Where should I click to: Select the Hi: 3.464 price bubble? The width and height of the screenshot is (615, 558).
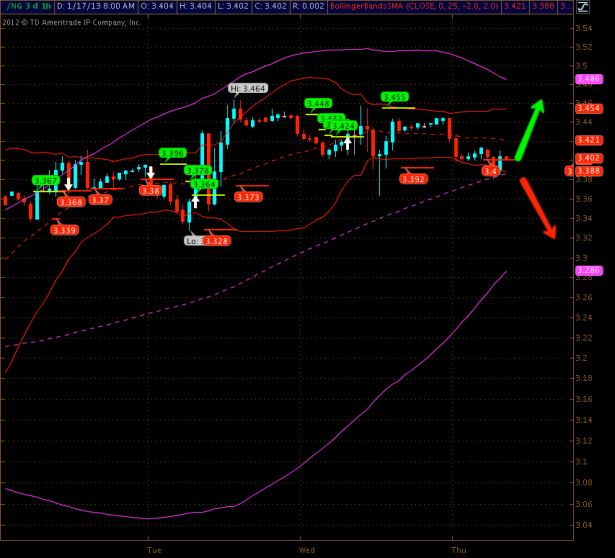(x=248, y=88)
